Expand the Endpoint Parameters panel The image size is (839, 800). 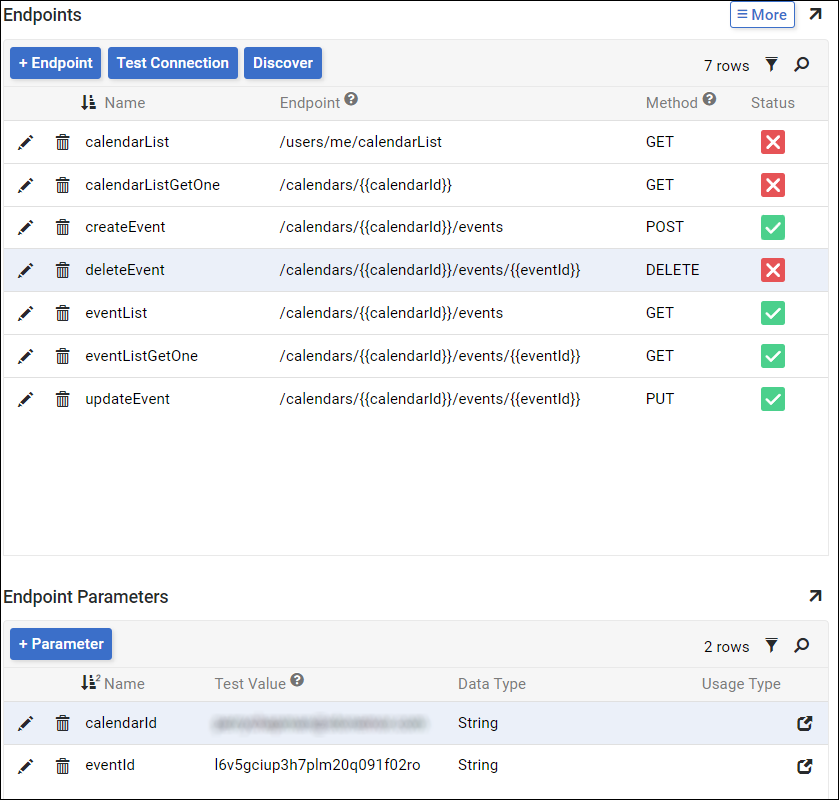tap(815, 596)
